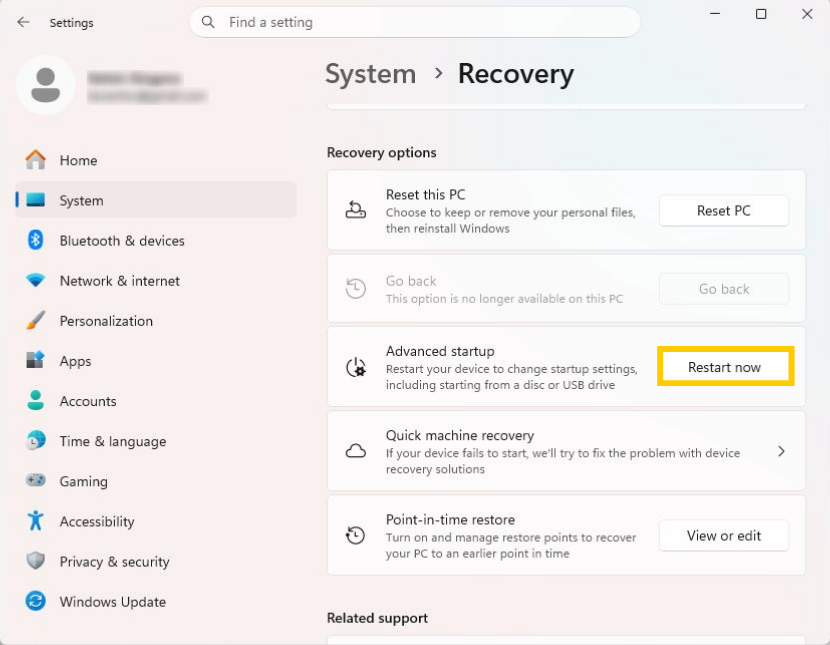Screen dimensions: 830x645
Task: Click the search magnifier icon
Action: pyautogui.click(x=208, y=22)
